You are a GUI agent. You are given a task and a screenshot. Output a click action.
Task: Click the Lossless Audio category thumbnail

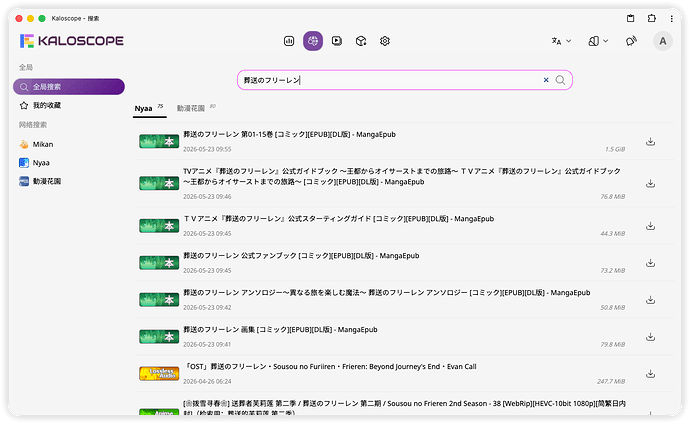(x=159, y=374)
